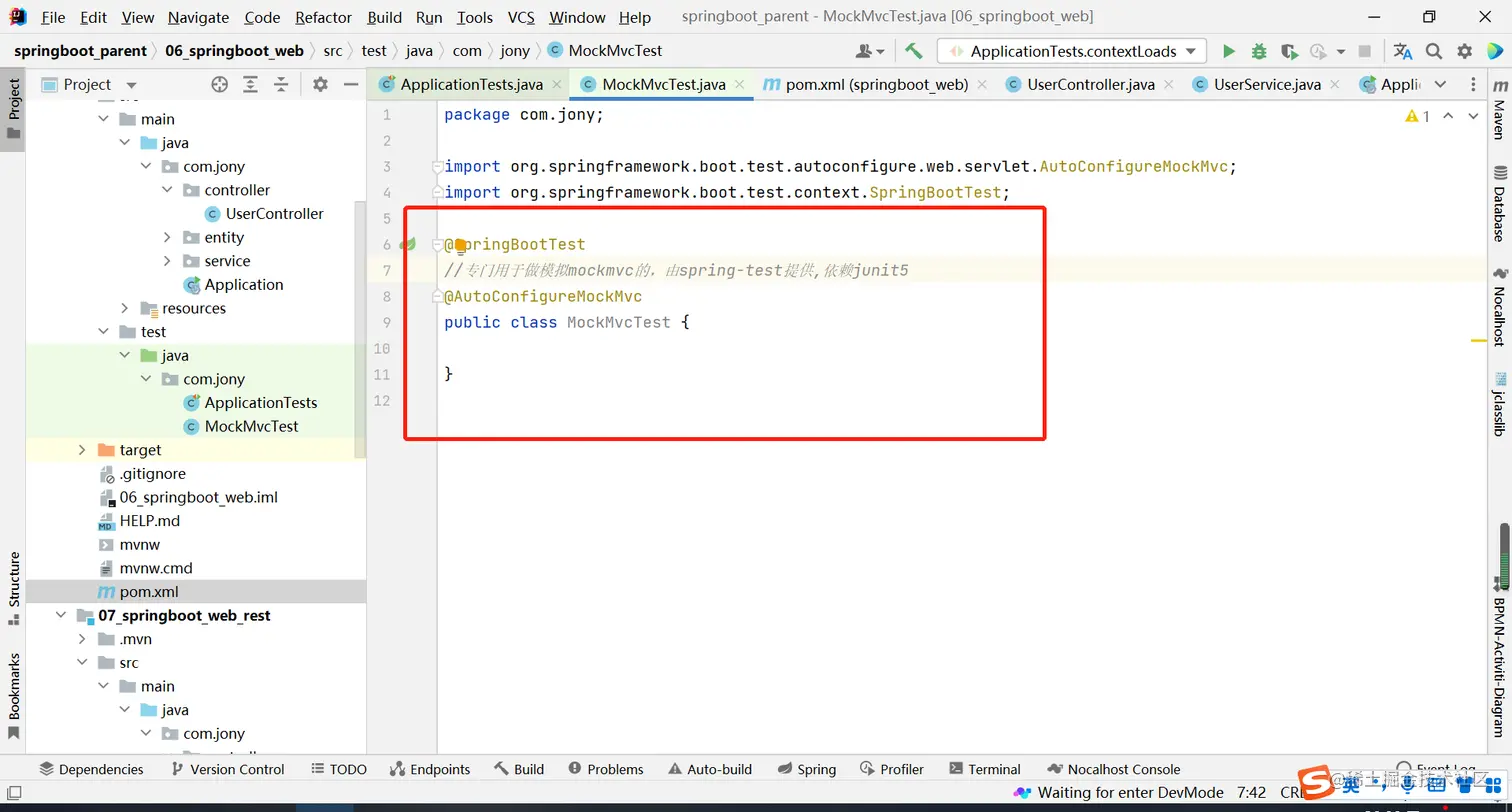Start debugging with the green bug icon
Viewport: 1512px width, 812px height.
1259,51
